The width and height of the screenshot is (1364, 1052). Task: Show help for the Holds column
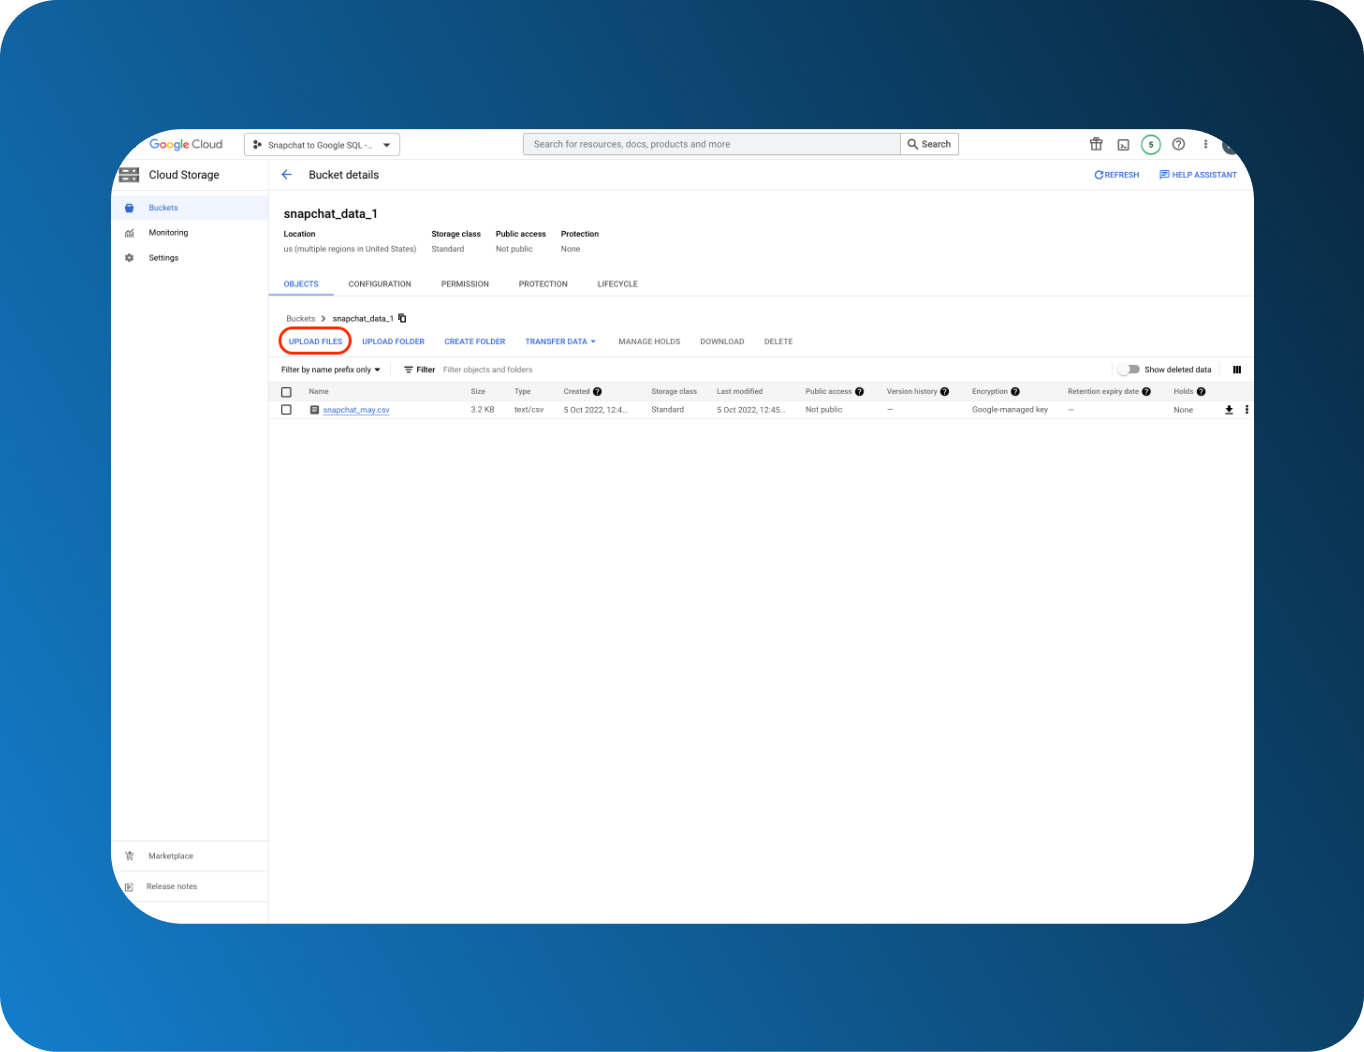click(1201, 392)
